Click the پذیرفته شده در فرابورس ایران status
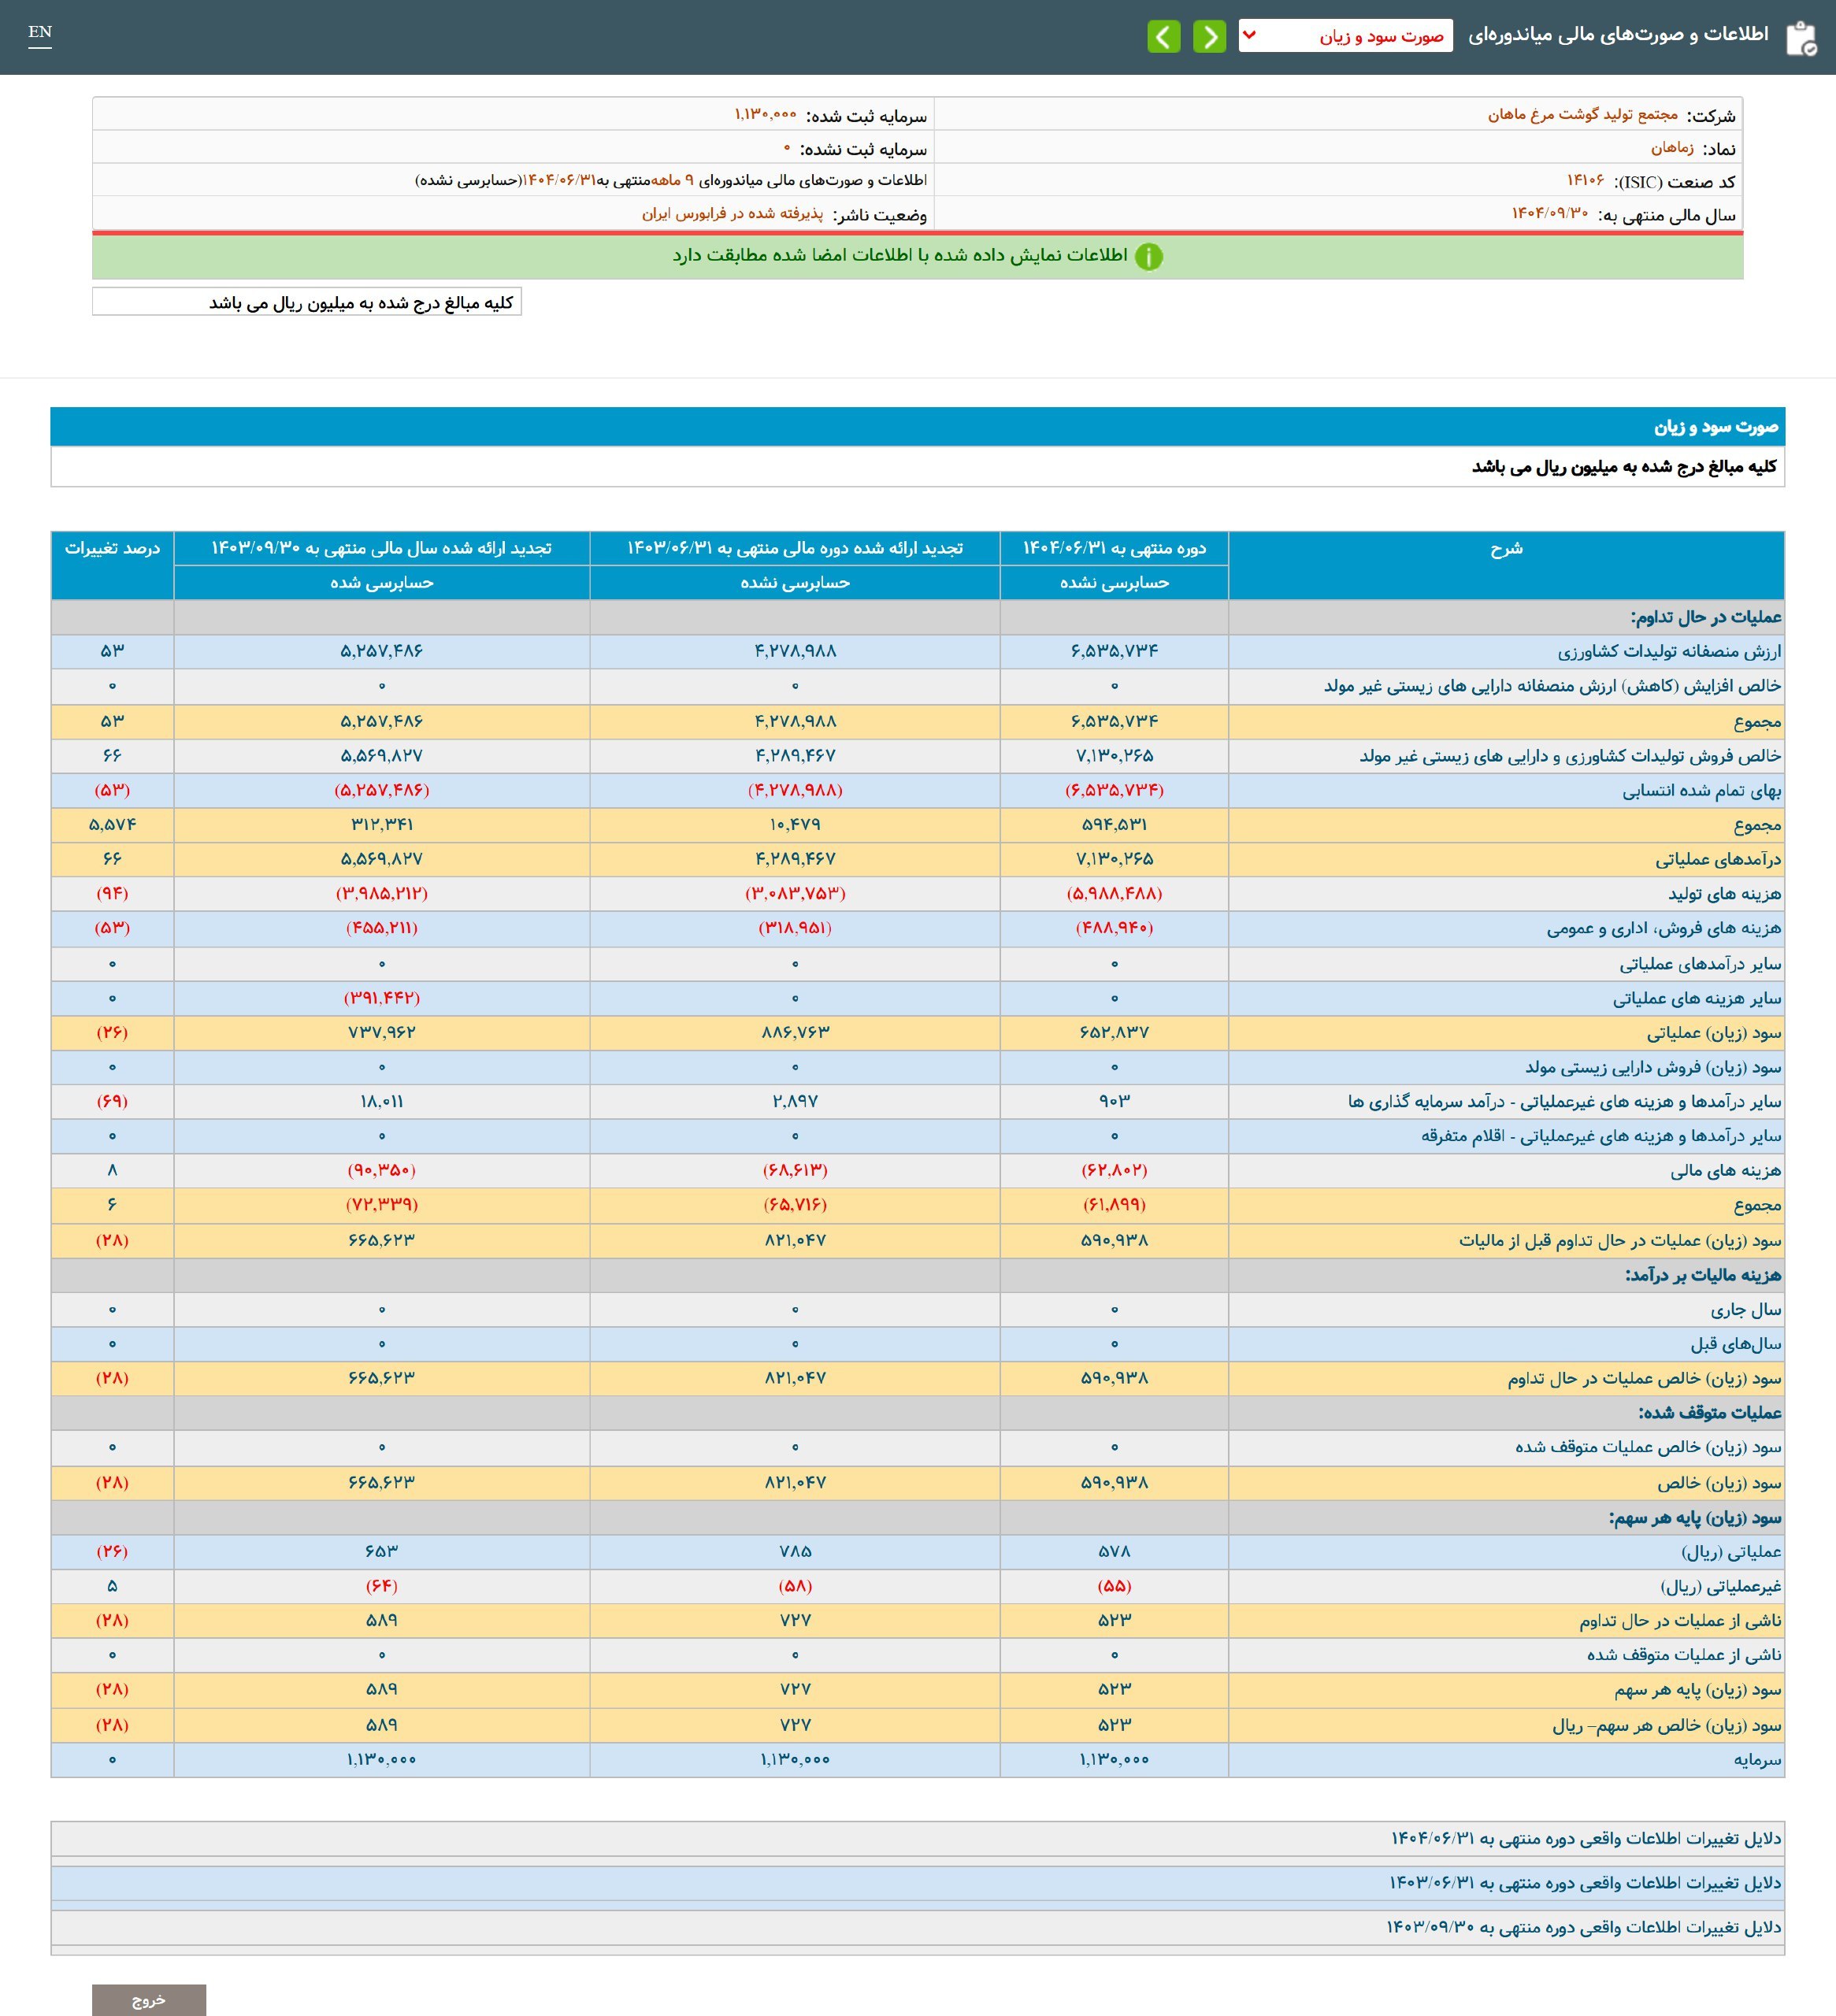 pos(732,214)
